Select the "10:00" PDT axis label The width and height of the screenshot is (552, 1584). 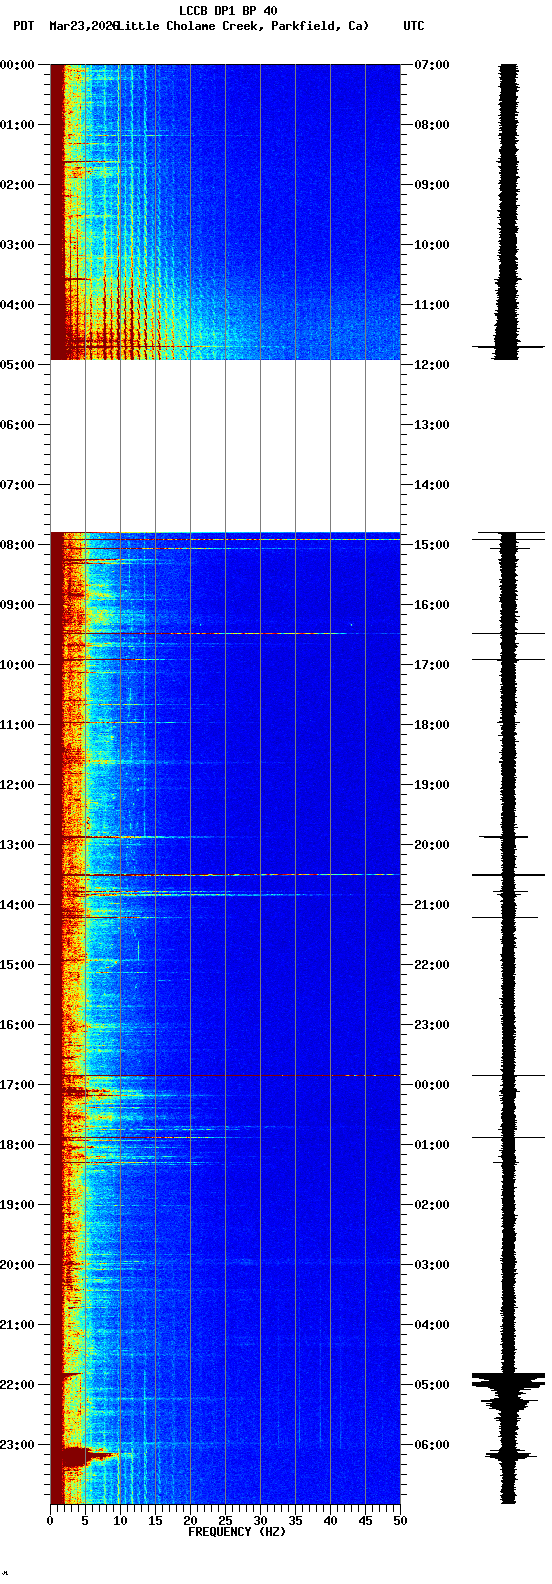click(x=17, y=665)
